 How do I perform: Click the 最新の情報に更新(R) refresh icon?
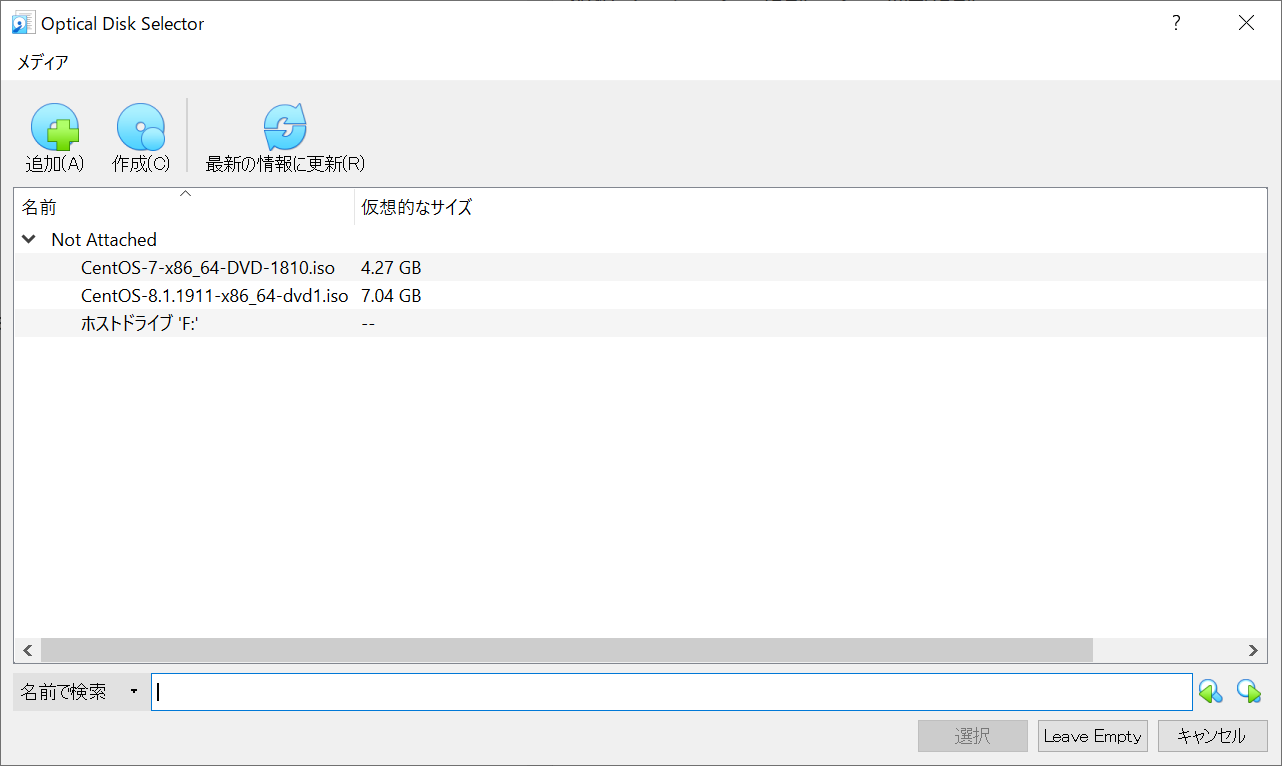285,127
